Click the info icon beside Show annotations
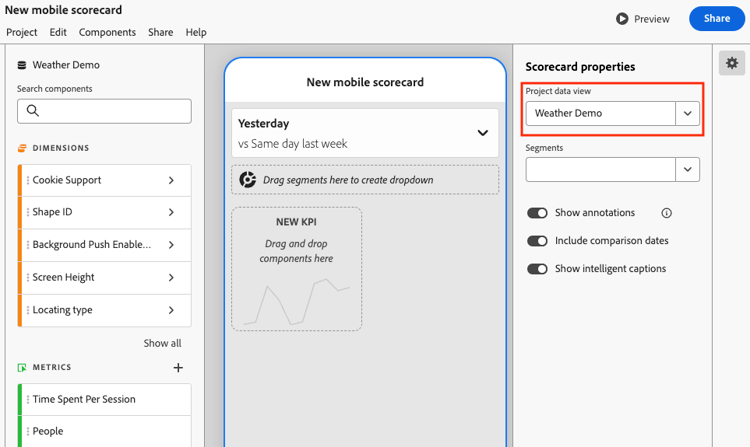The width and height of the screenshot is (750, 447). [x=667, y=213]
